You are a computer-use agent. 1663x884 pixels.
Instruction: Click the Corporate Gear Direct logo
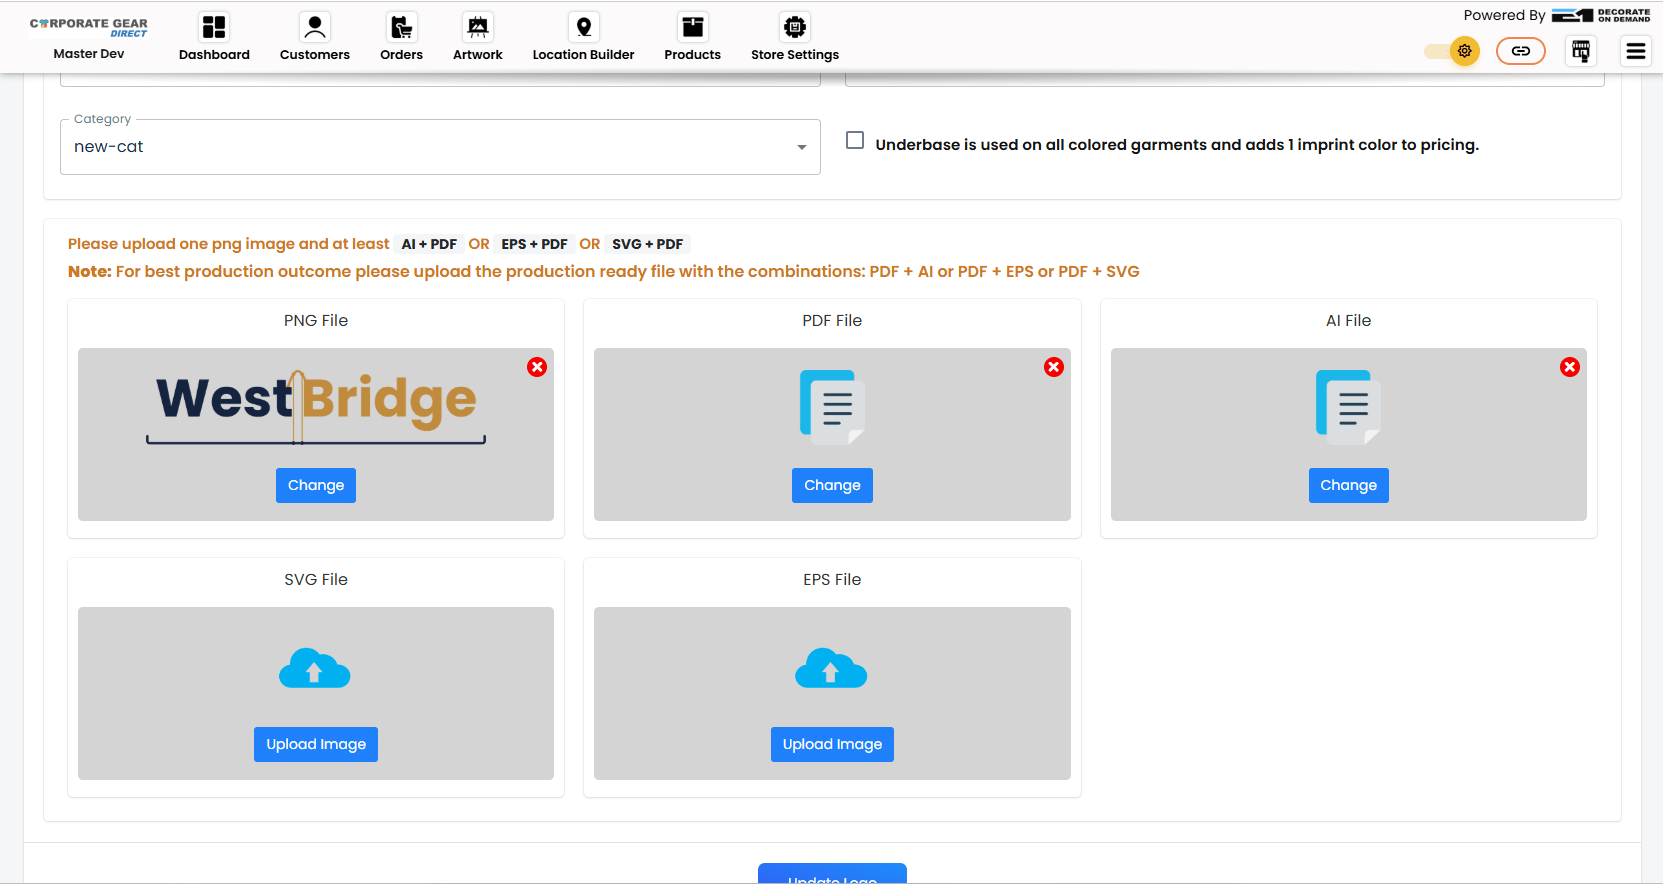89,27
